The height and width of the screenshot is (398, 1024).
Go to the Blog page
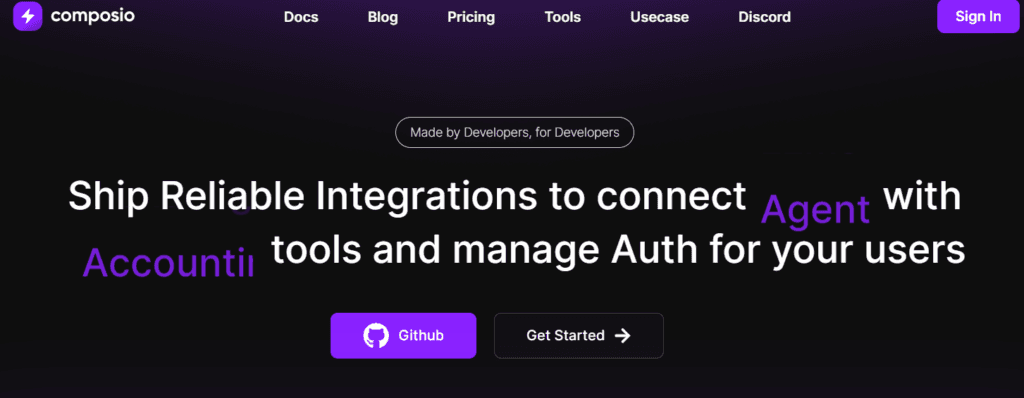[383, 17]
